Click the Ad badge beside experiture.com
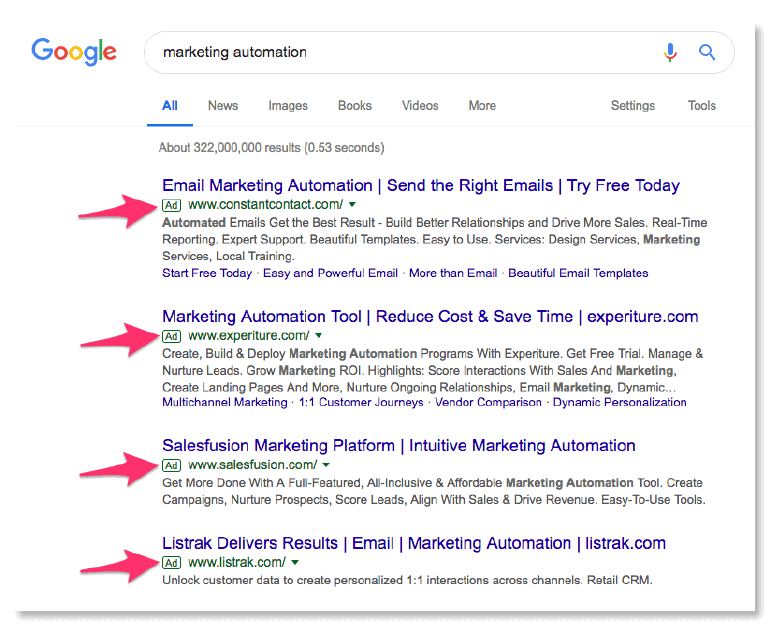Image resolution: width=770 pixels, height=633 pixels. [172, 336]
